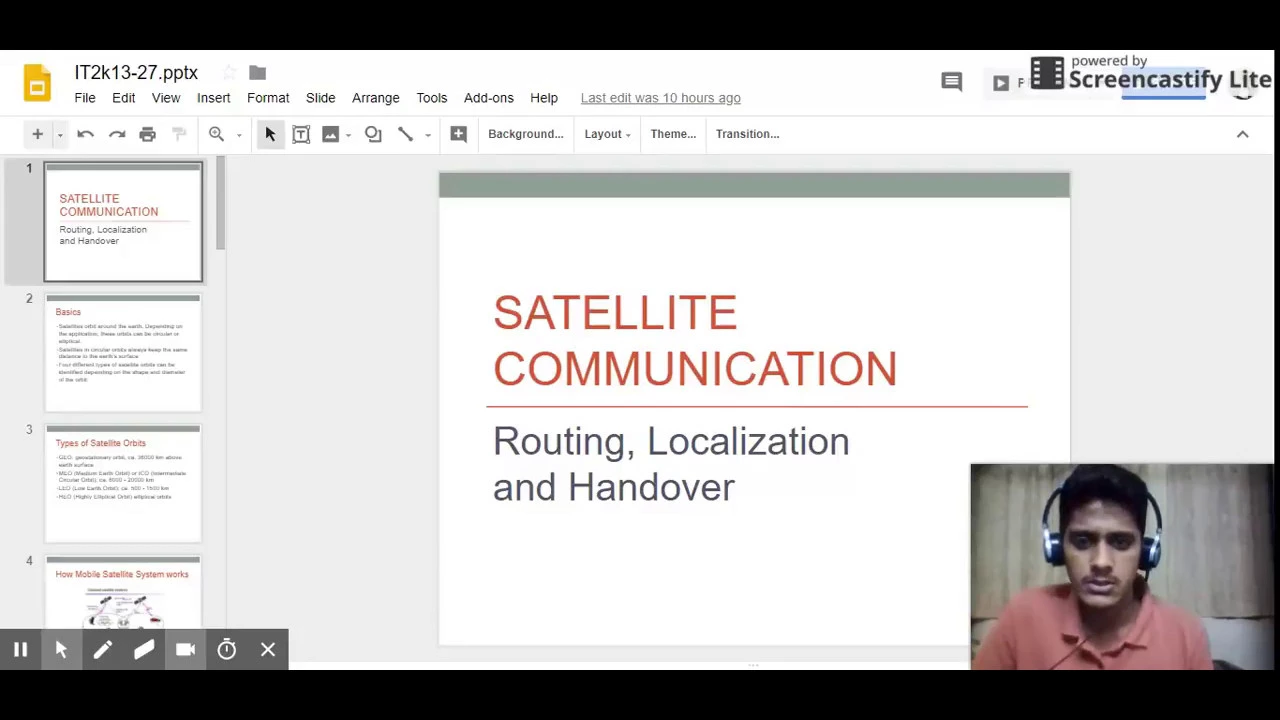Star the IT2k13-27.pptx presentation
The image size is (1280, 720).
pos(229,72)
